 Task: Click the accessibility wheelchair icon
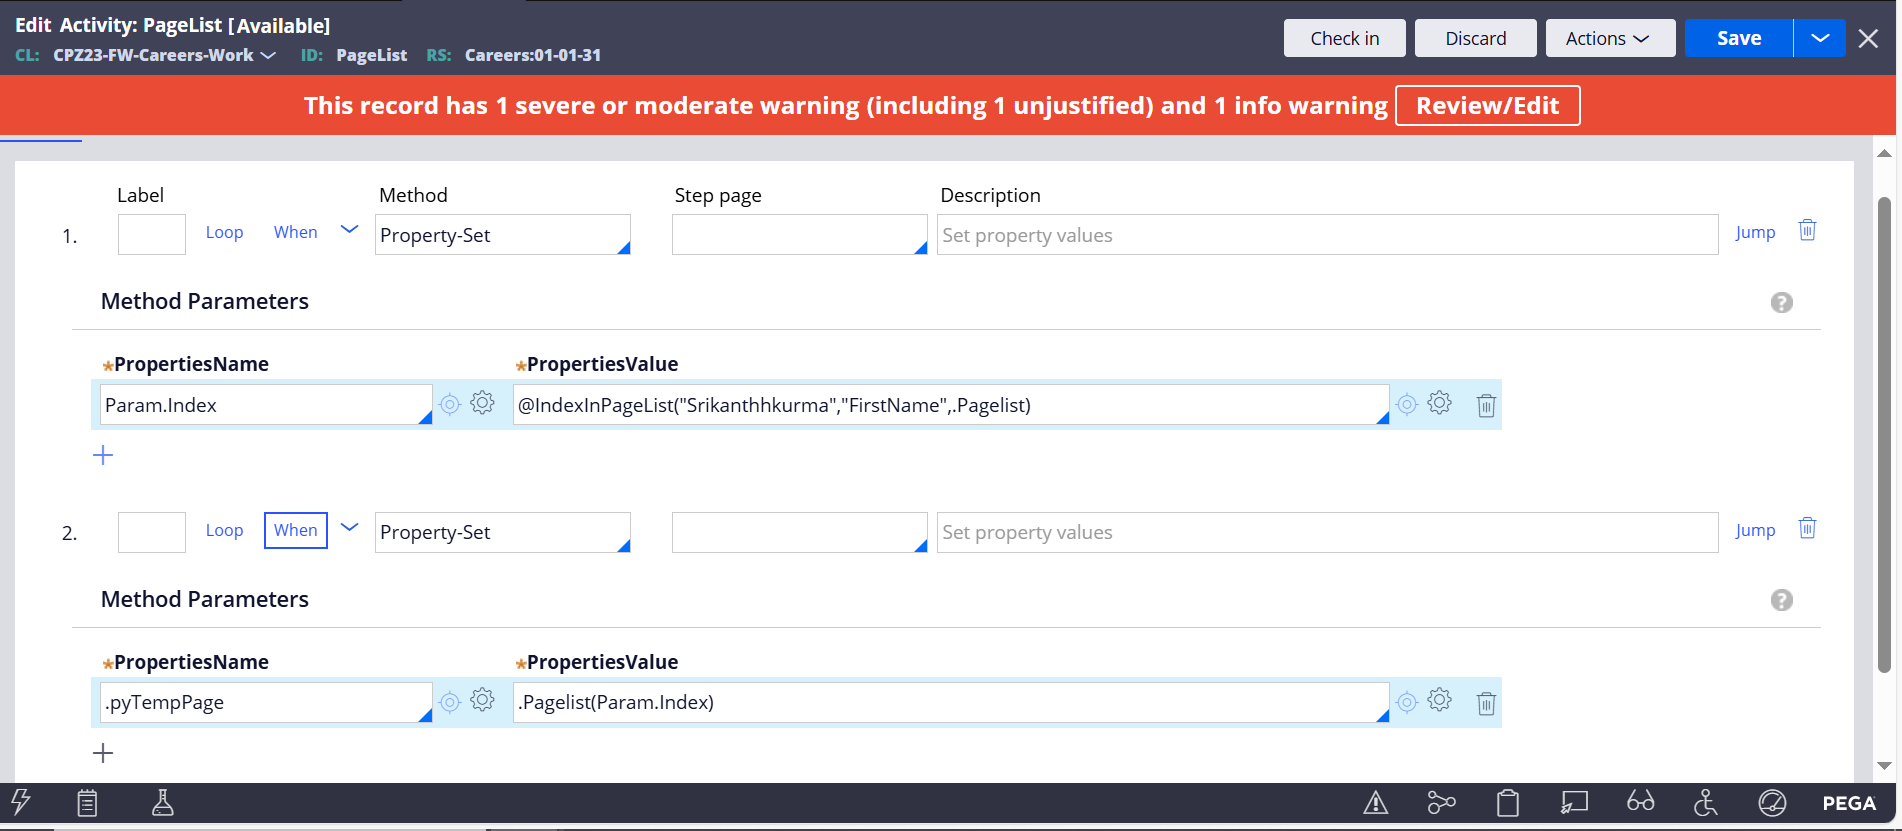coord(1705,803)
